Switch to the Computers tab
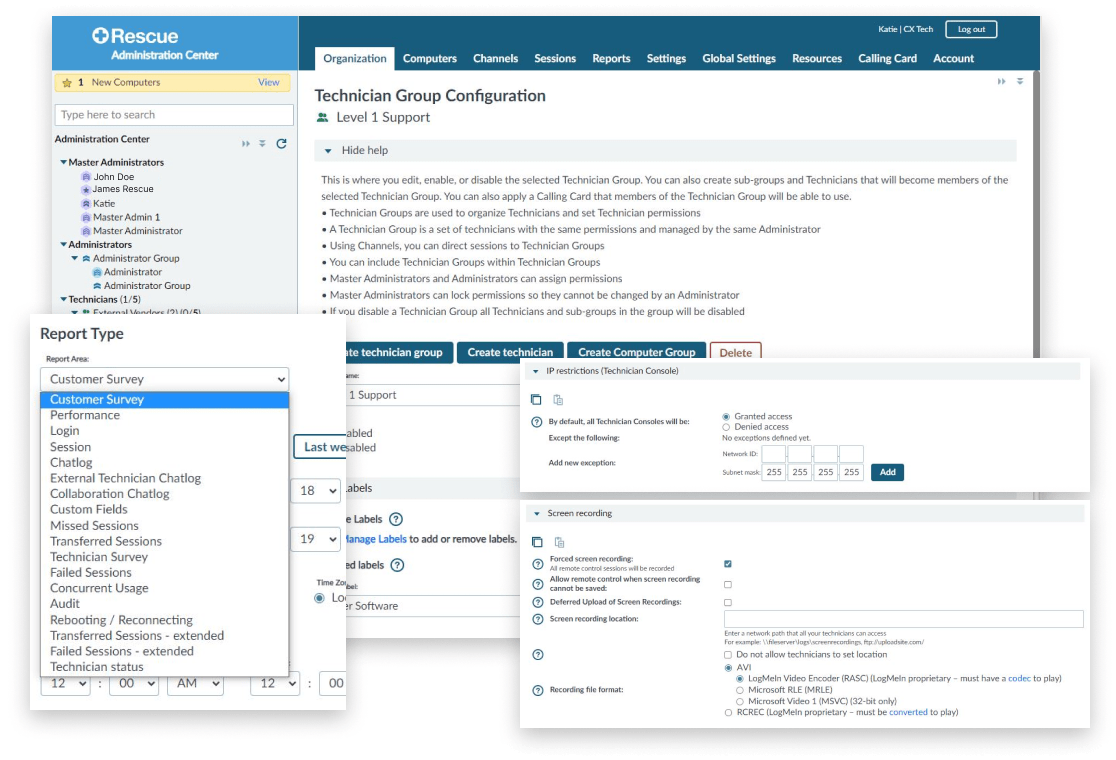This screenshot has width=1116, height=760. pyautogui.click(x=429, y=59)
